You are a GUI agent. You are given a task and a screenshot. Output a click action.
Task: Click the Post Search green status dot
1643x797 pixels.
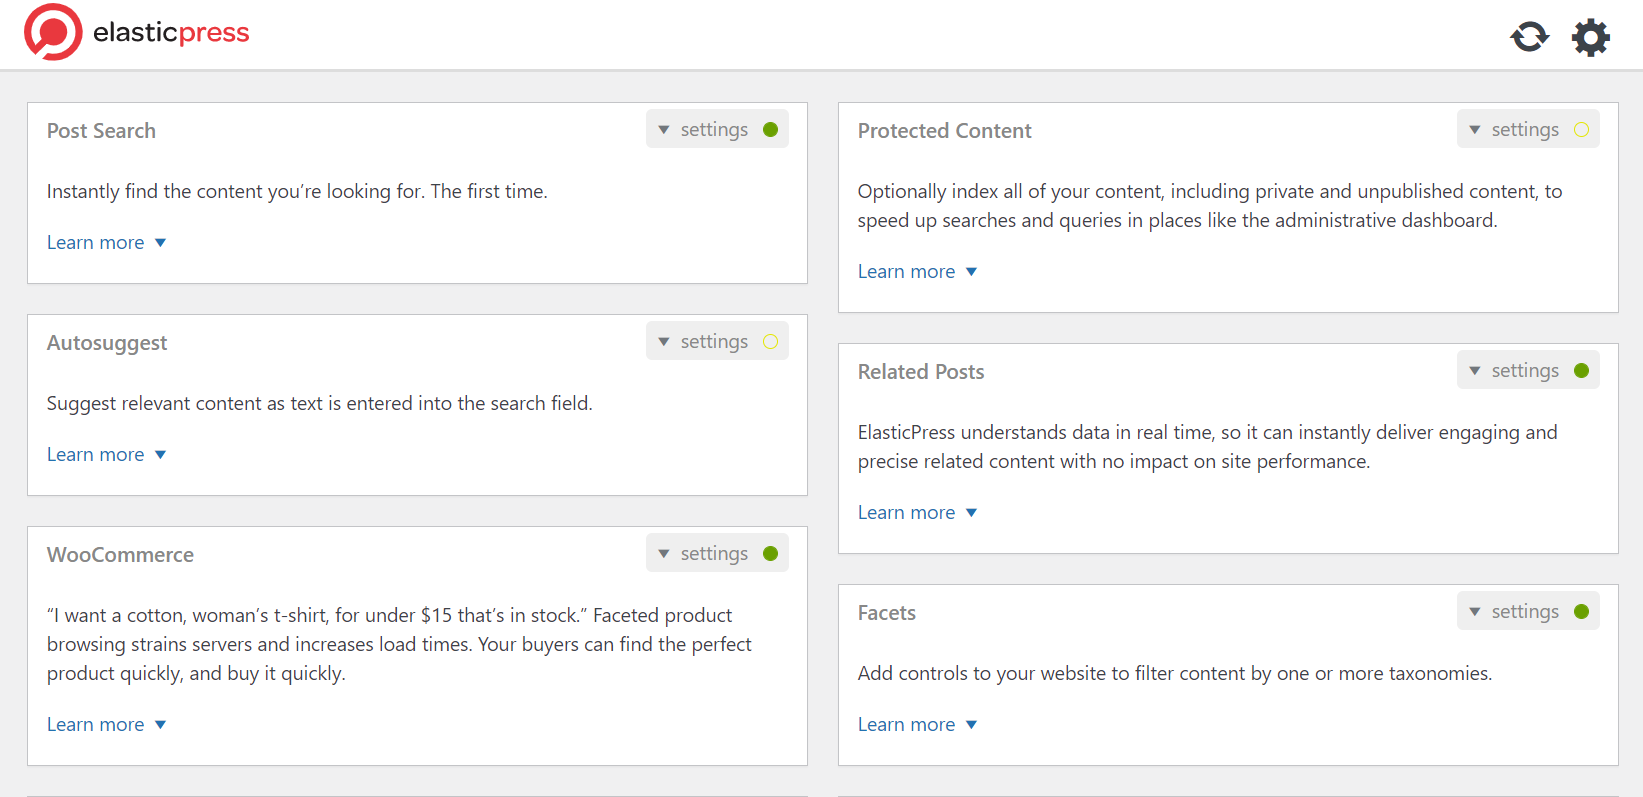[770, 129]
